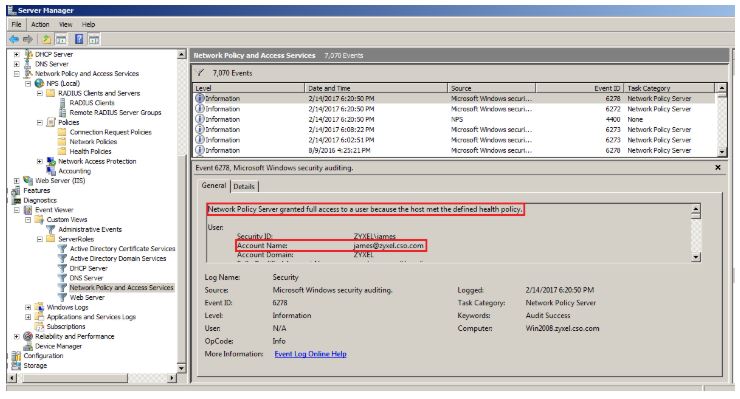The height and width of the screenshot is (399, 740).
Task: Click the NPS (Local) globe icon
Action: pyautogui.click(x=40, y=84)
